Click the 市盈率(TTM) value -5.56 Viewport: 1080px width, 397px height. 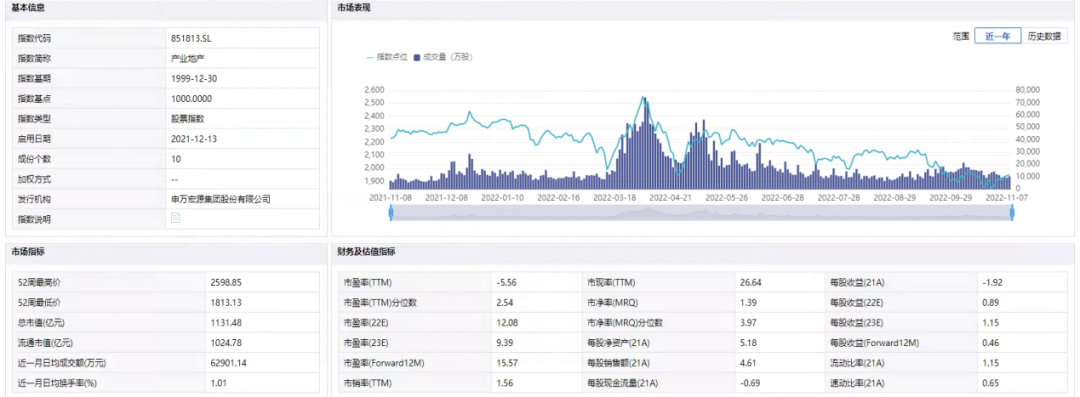pyautogui.click(x=506, y=282)
